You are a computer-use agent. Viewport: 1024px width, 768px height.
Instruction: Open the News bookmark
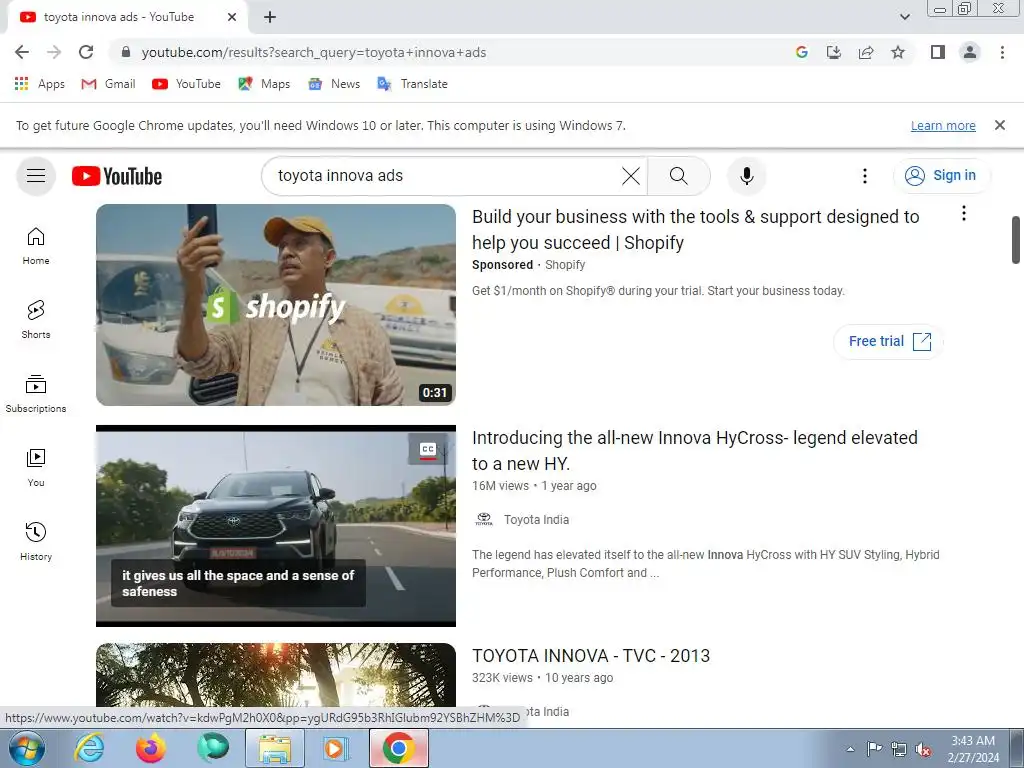coord(334,84)
